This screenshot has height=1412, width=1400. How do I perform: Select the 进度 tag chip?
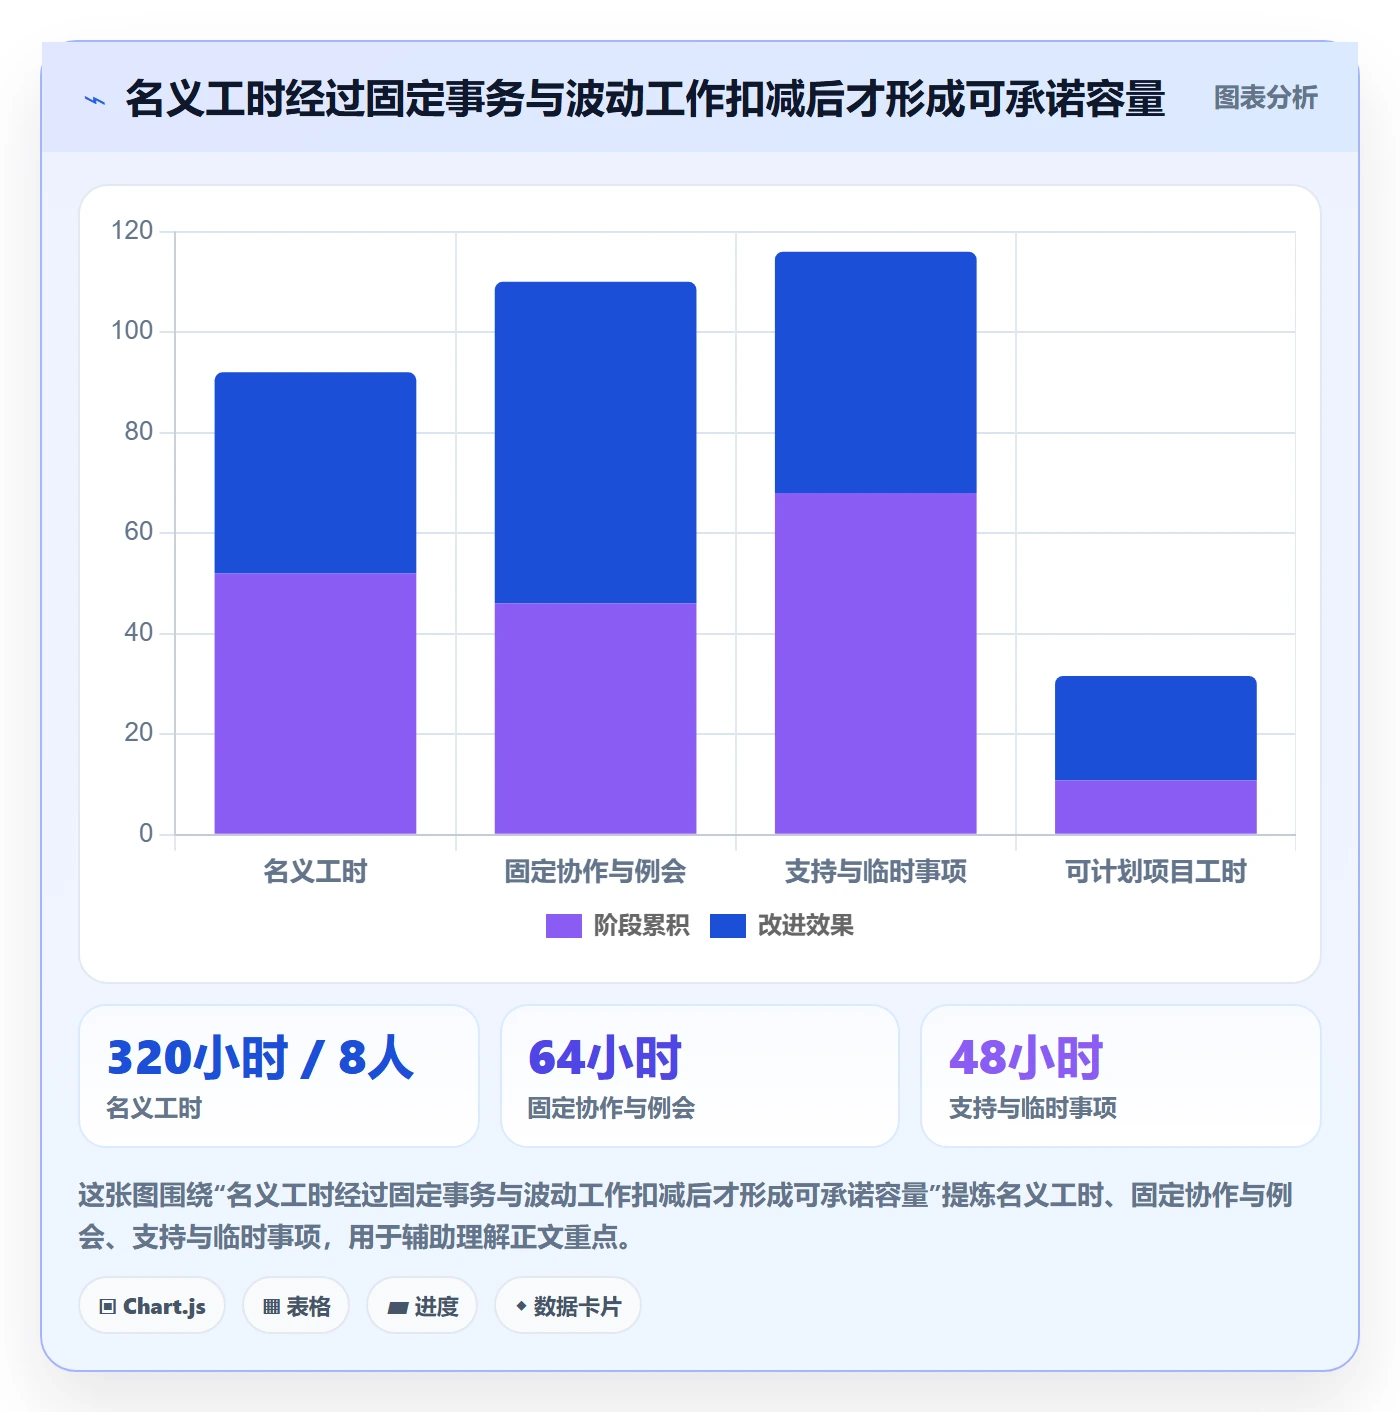(422, 1306)
